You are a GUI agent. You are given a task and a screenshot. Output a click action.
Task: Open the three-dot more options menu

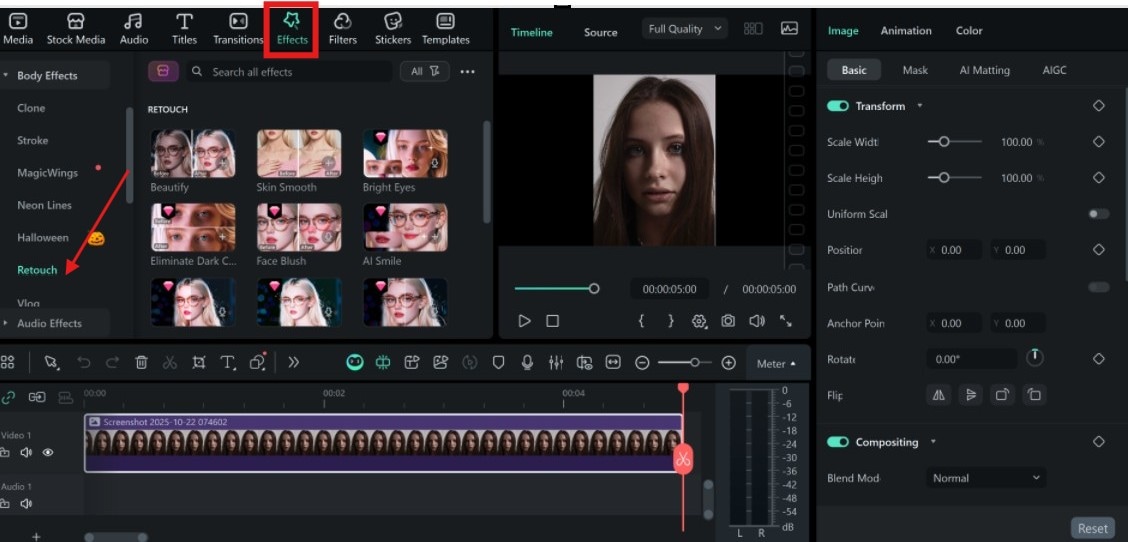468,71
